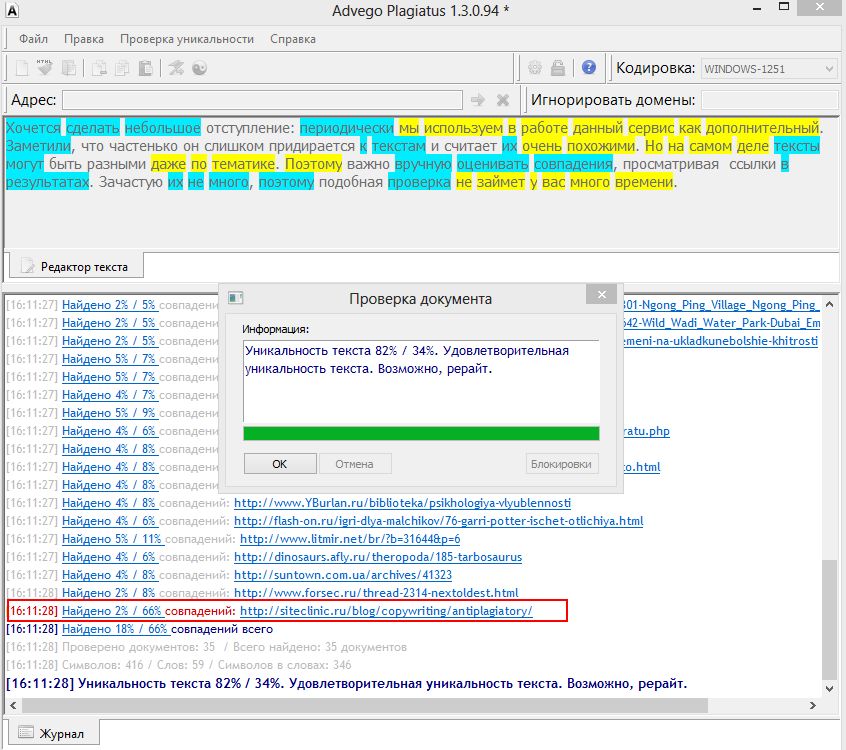
Task: Open help with blue question icon
Action: coord(589,67)
